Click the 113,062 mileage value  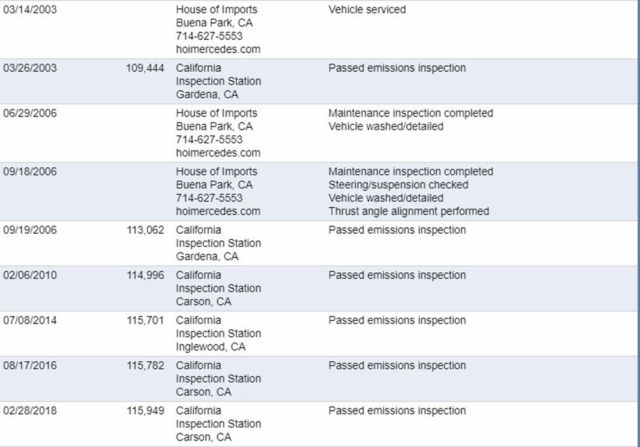coord(145,230)
